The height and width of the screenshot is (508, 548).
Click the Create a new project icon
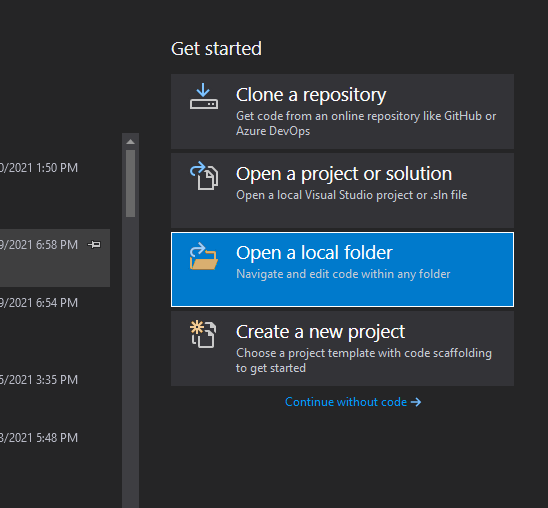(203, 334)
